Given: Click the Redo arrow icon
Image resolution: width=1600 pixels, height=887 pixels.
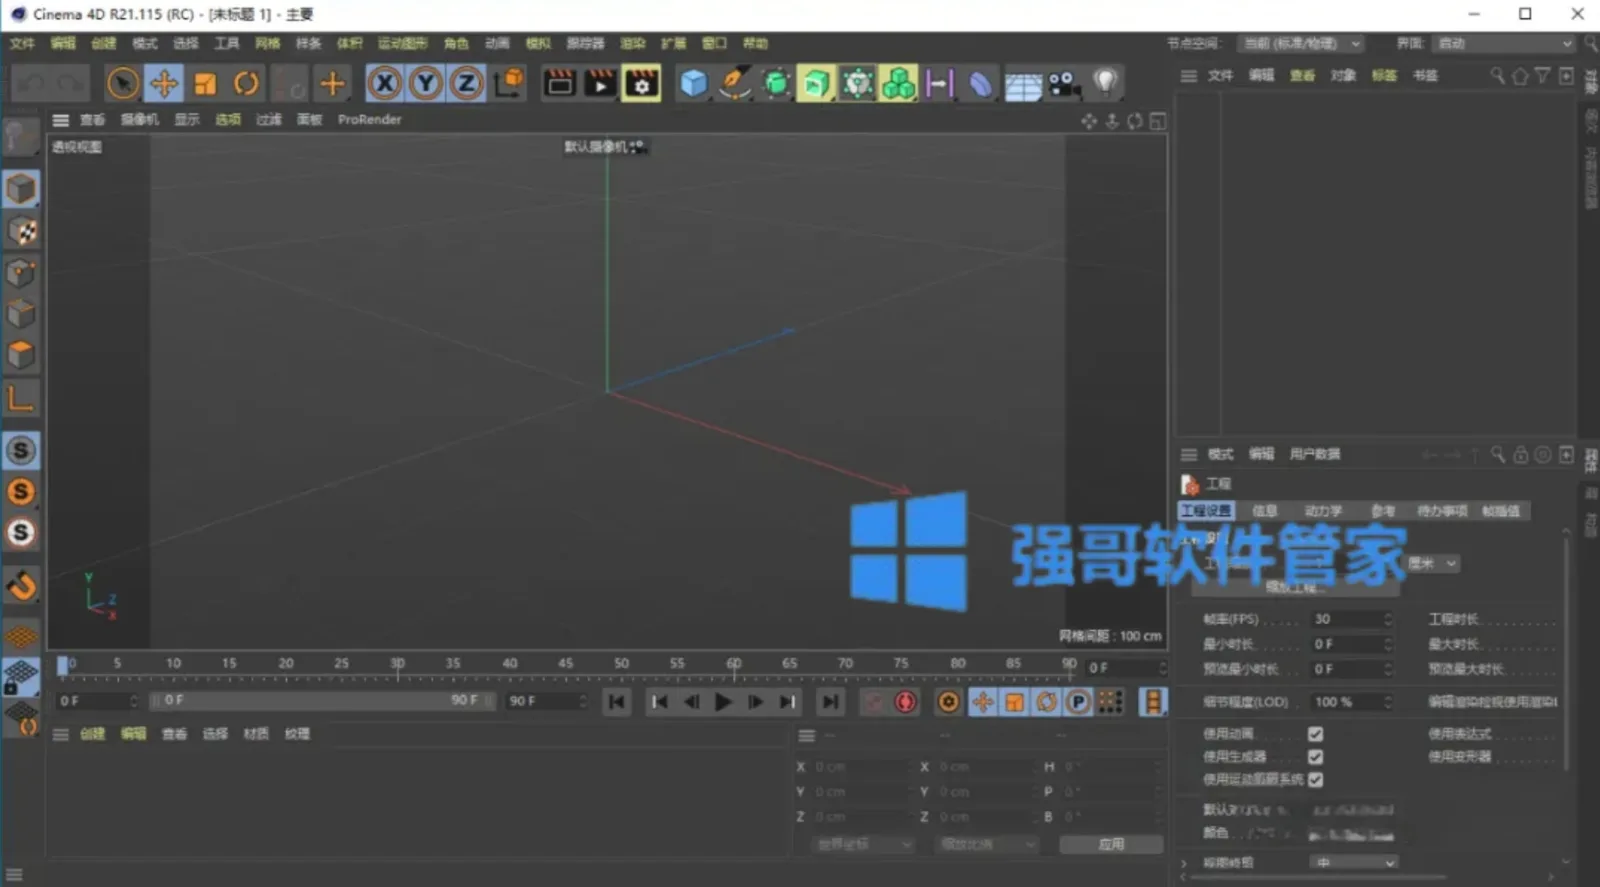Looking at the screenshot, I should (72, 84).
